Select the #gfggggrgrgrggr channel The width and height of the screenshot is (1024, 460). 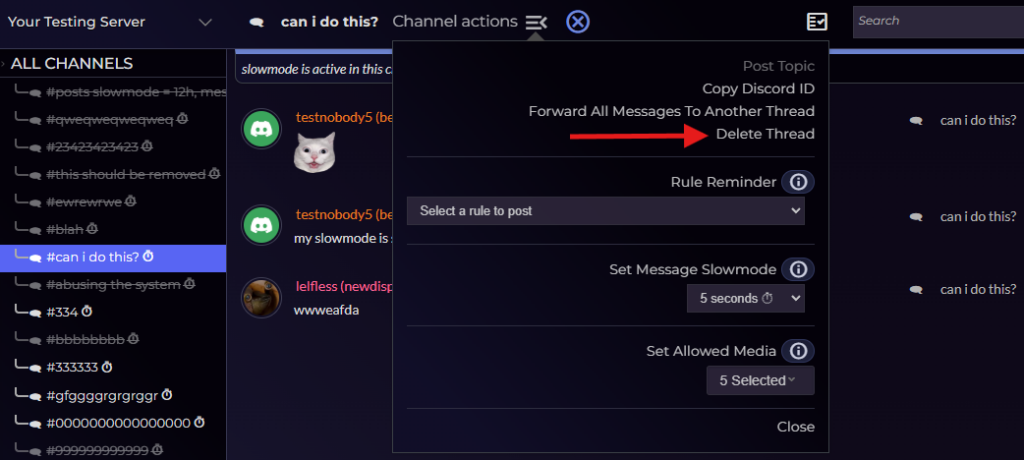(x=101, y=395)
